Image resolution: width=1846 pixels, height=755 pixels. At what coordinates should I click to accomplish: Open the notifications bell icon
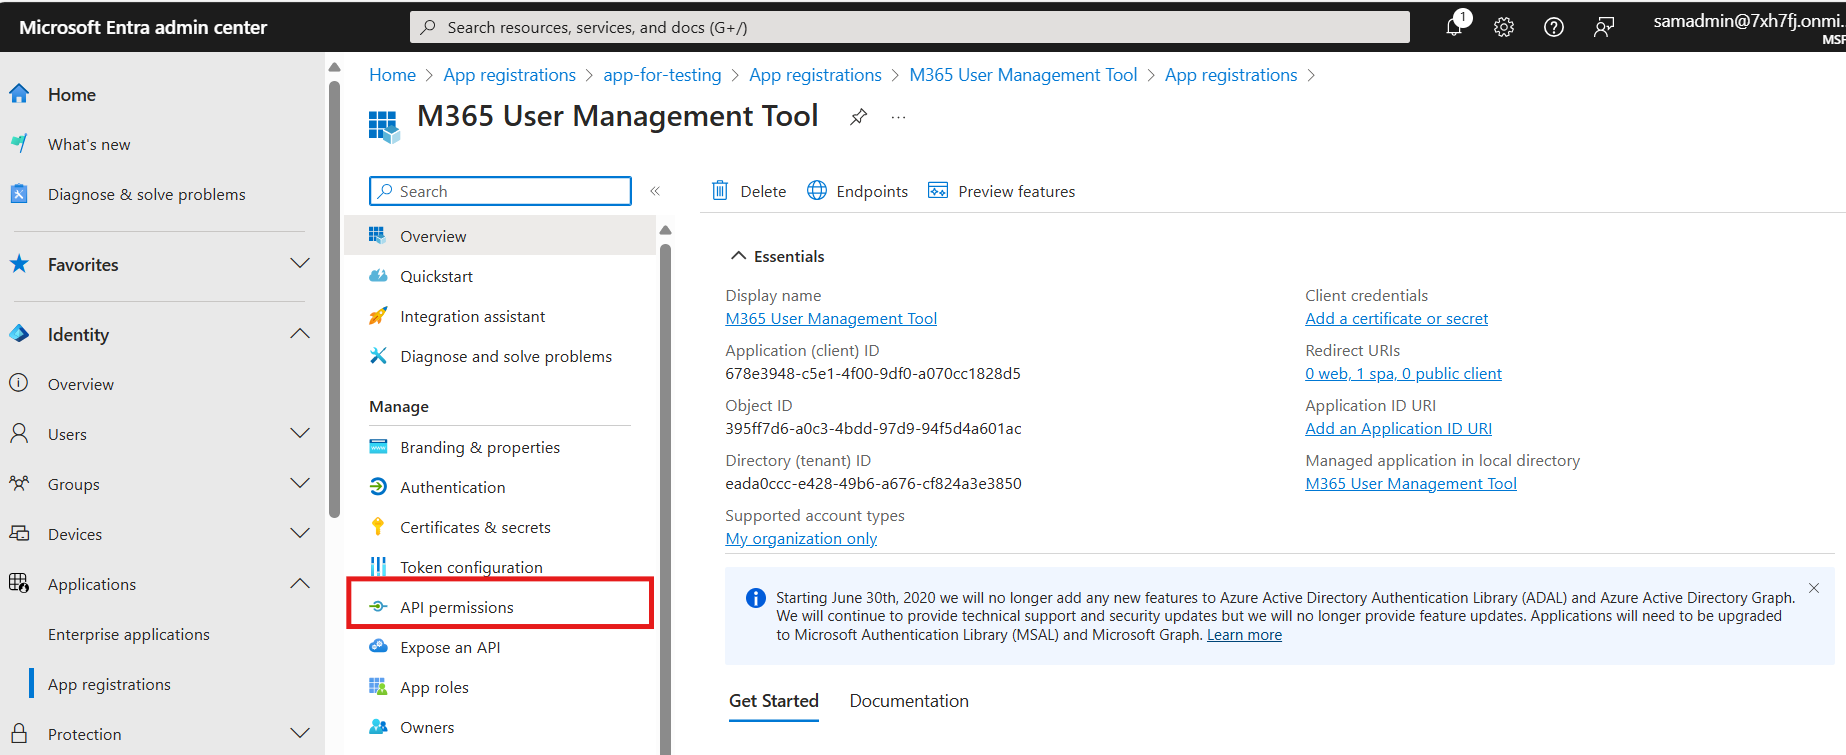click(1455, 27)
